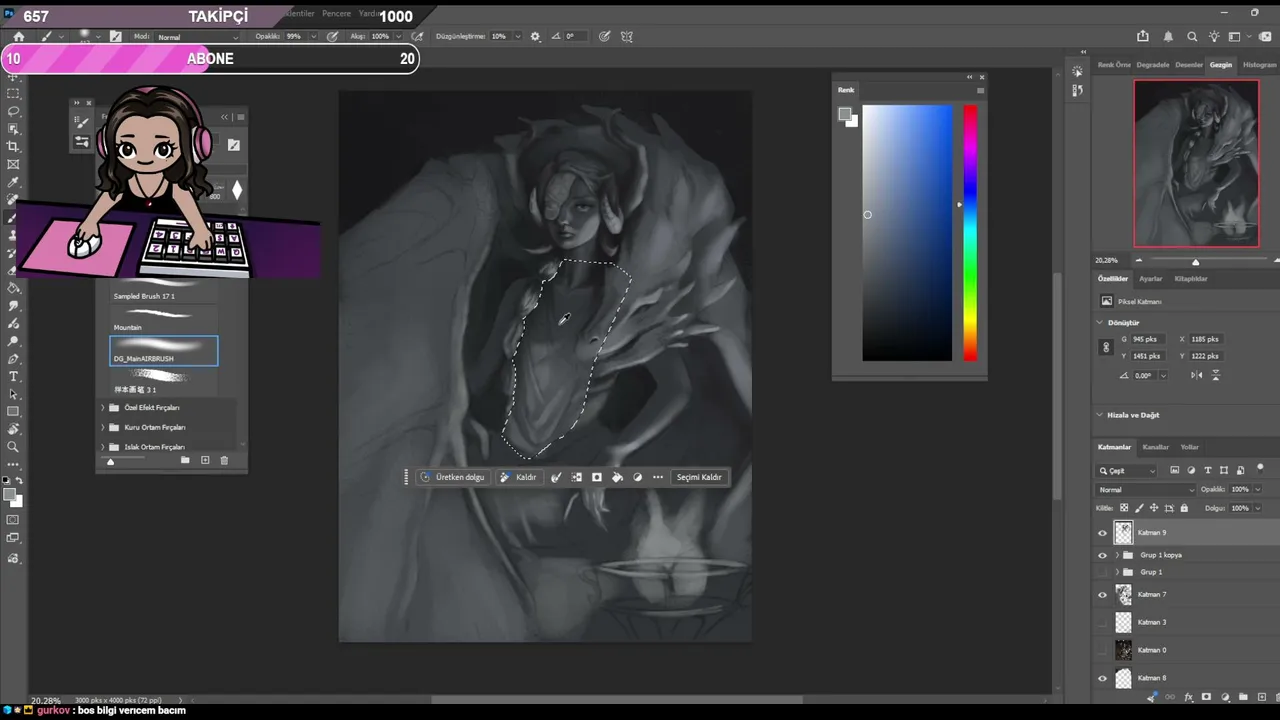Open the smoothing options gear icon

coord(535,36)
